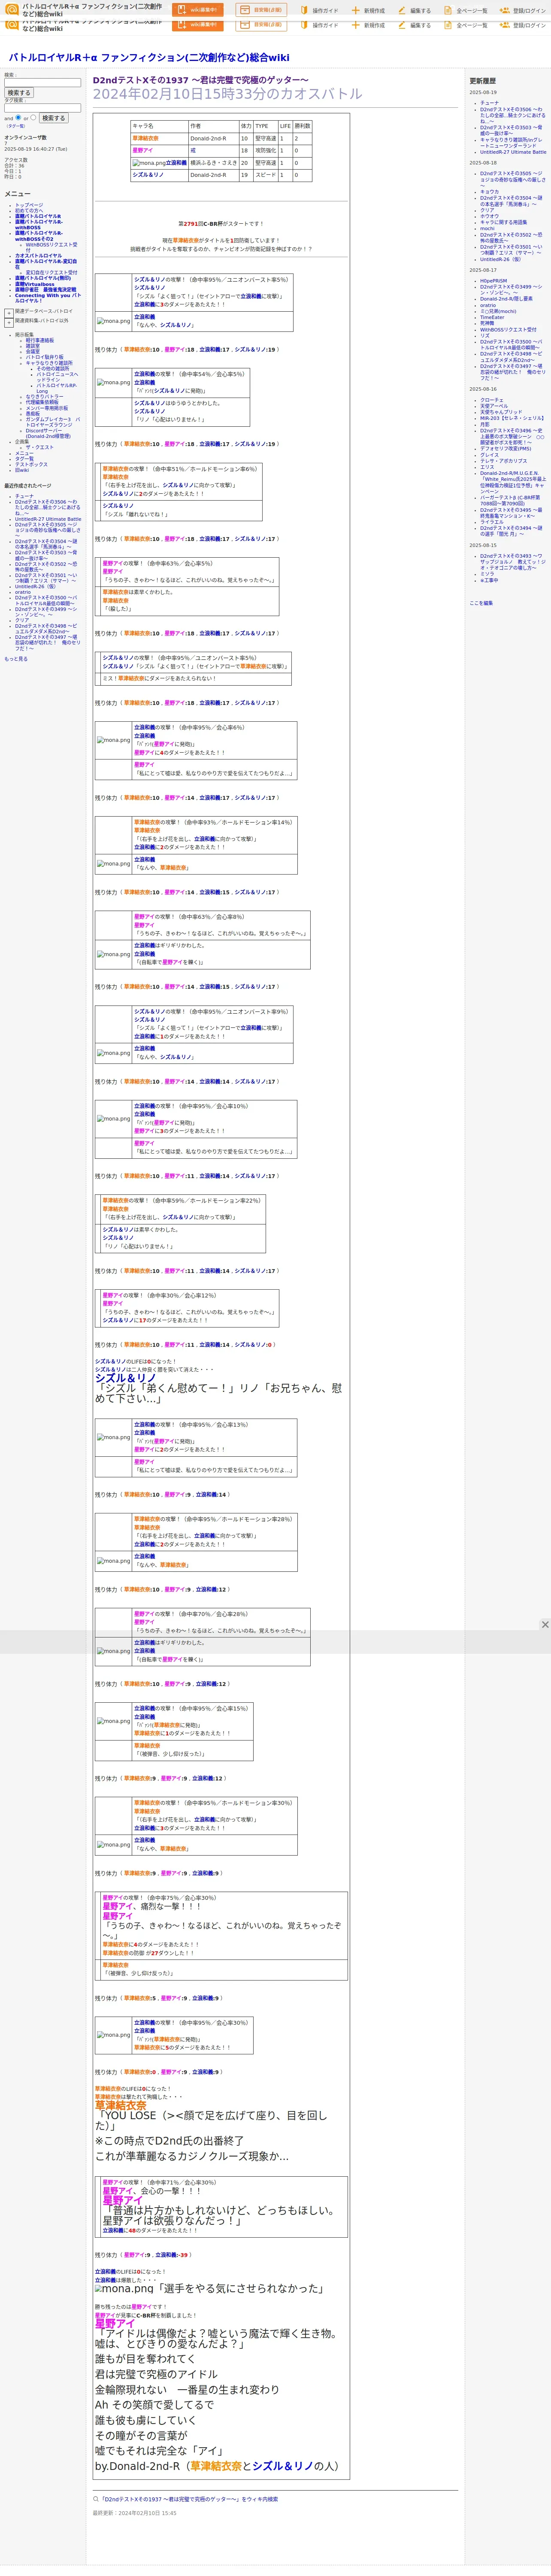Open mochi in 更新履歴 list
This screenshot has width=551, height=2576.
pyautogui.click(x=487, y=229)
